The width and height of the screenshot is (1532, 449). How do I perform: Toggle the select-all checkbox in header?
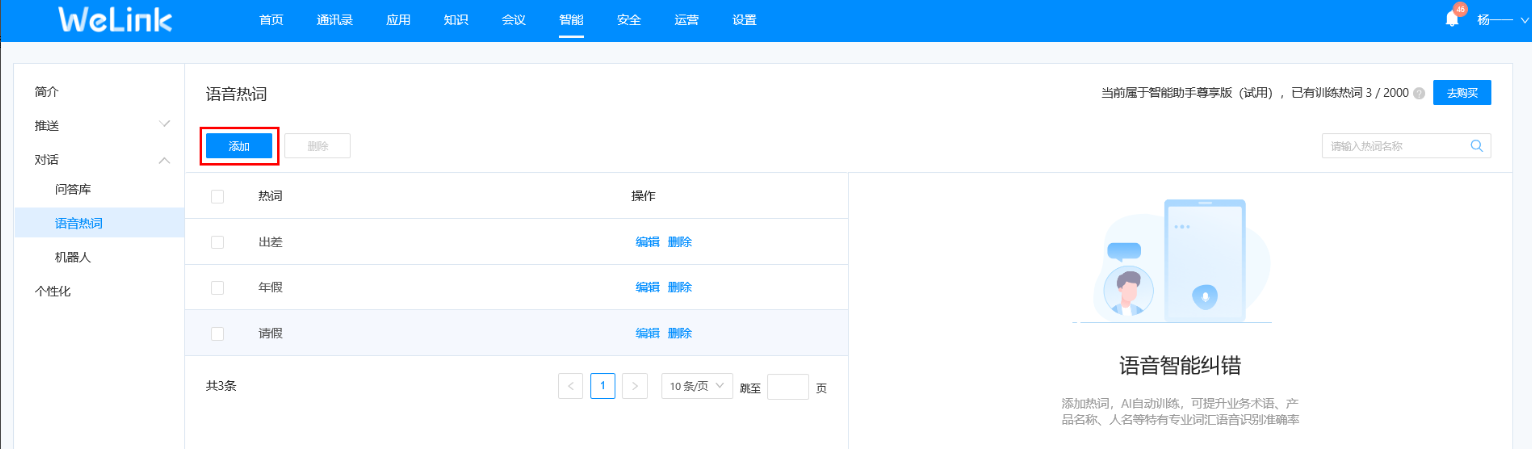point(217,196)
